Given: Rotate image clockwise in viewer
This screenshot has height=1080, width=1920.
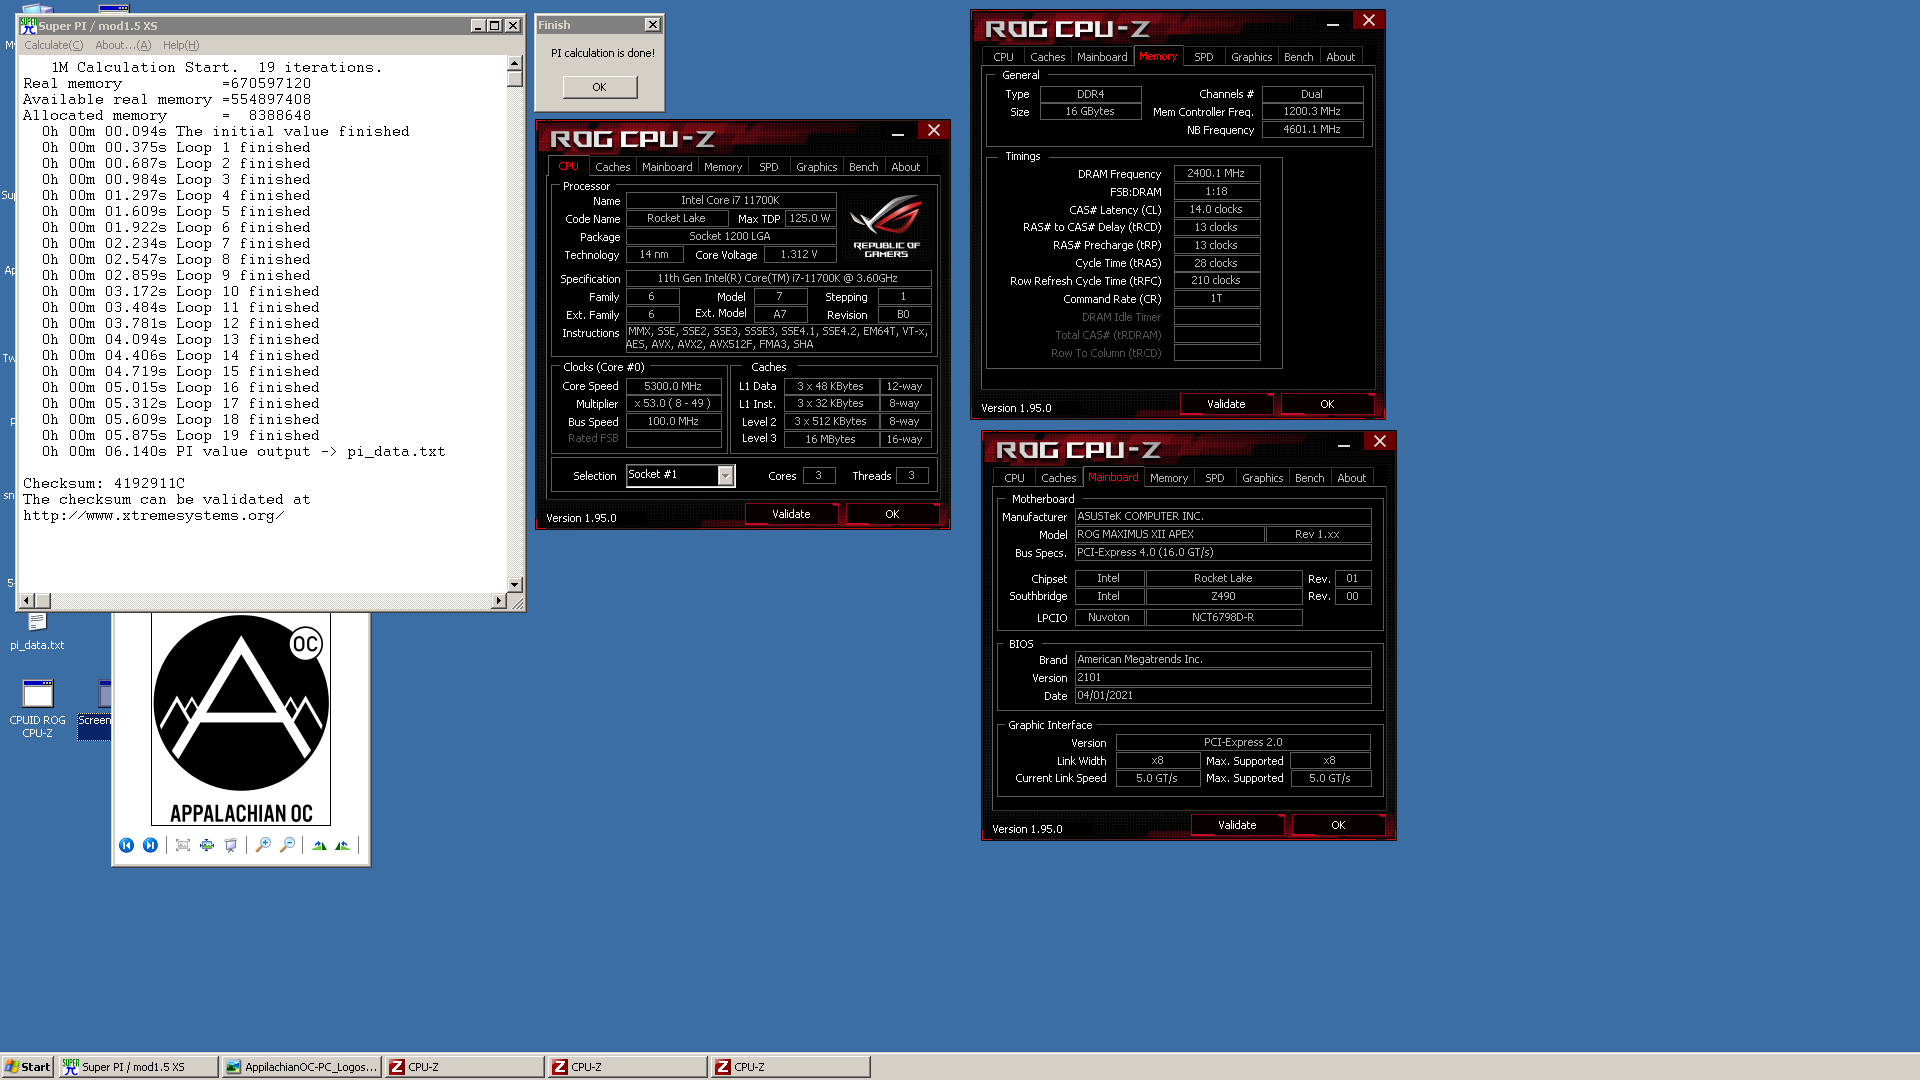Looking at the screenshot, I should pyautogui.click(x=319, y=845).
